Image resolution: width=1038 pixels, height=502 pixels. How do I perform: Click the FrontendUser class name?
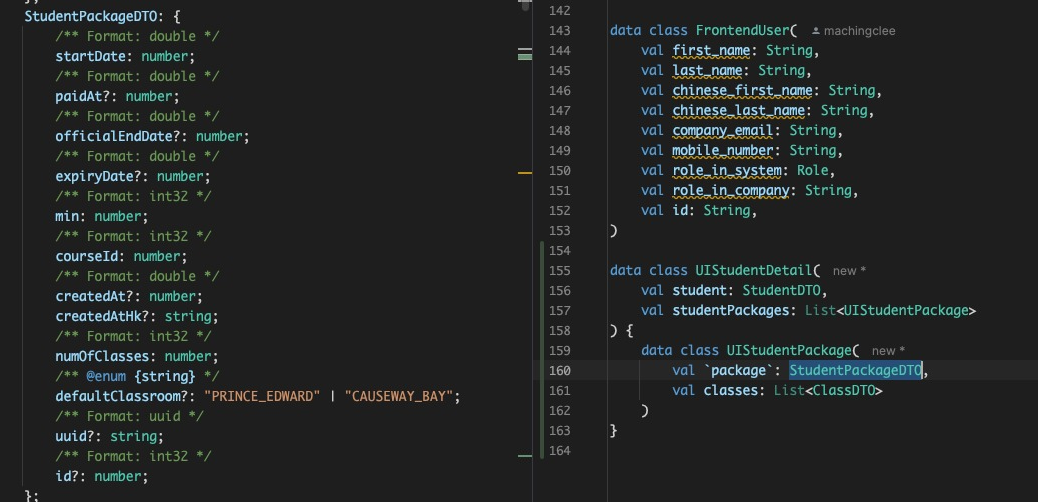coord(742,30)
